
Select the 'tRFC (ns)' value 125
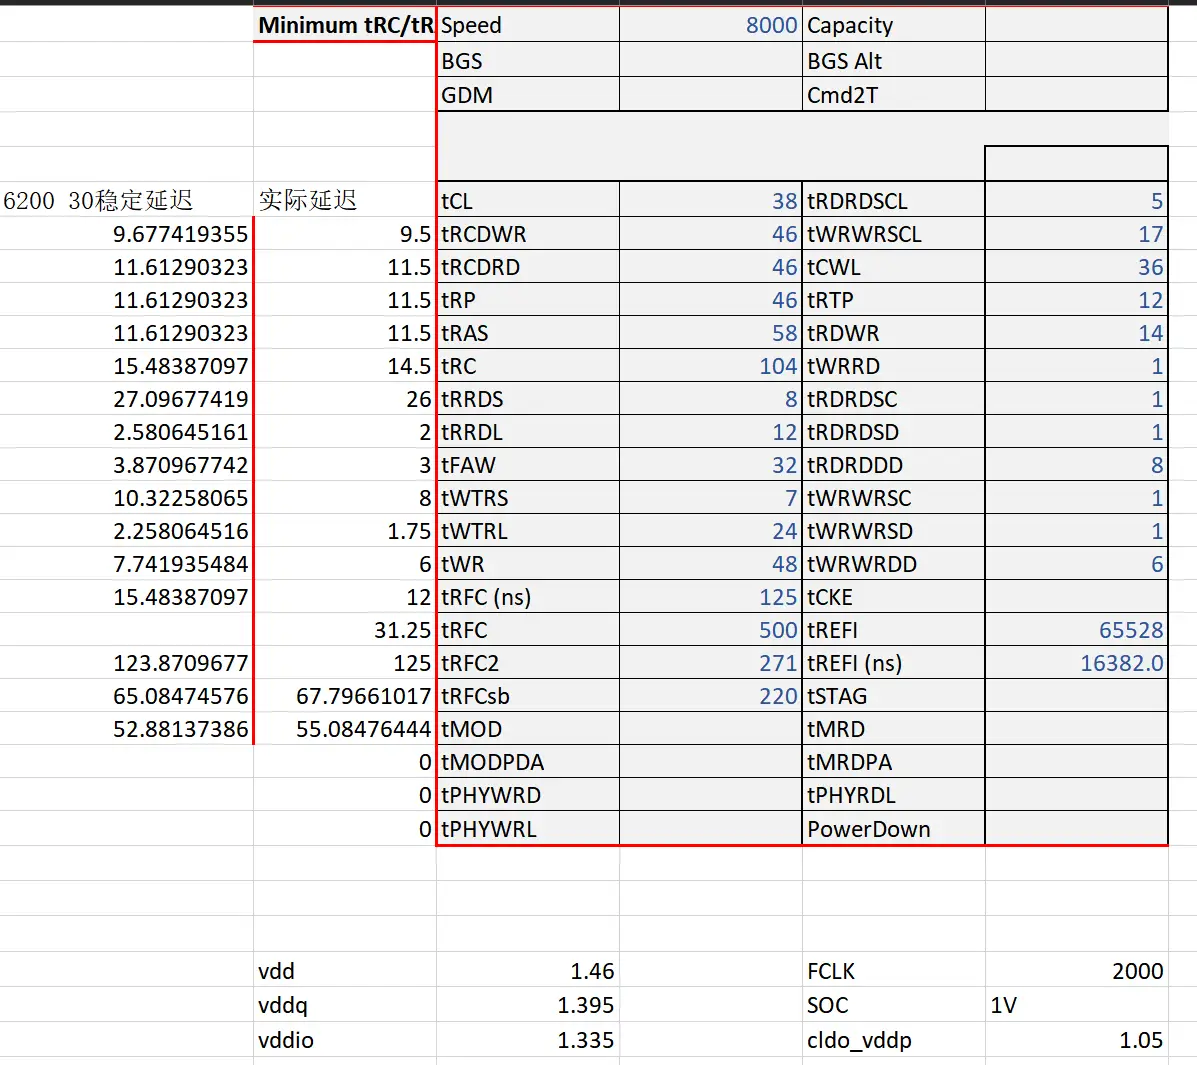711,596
